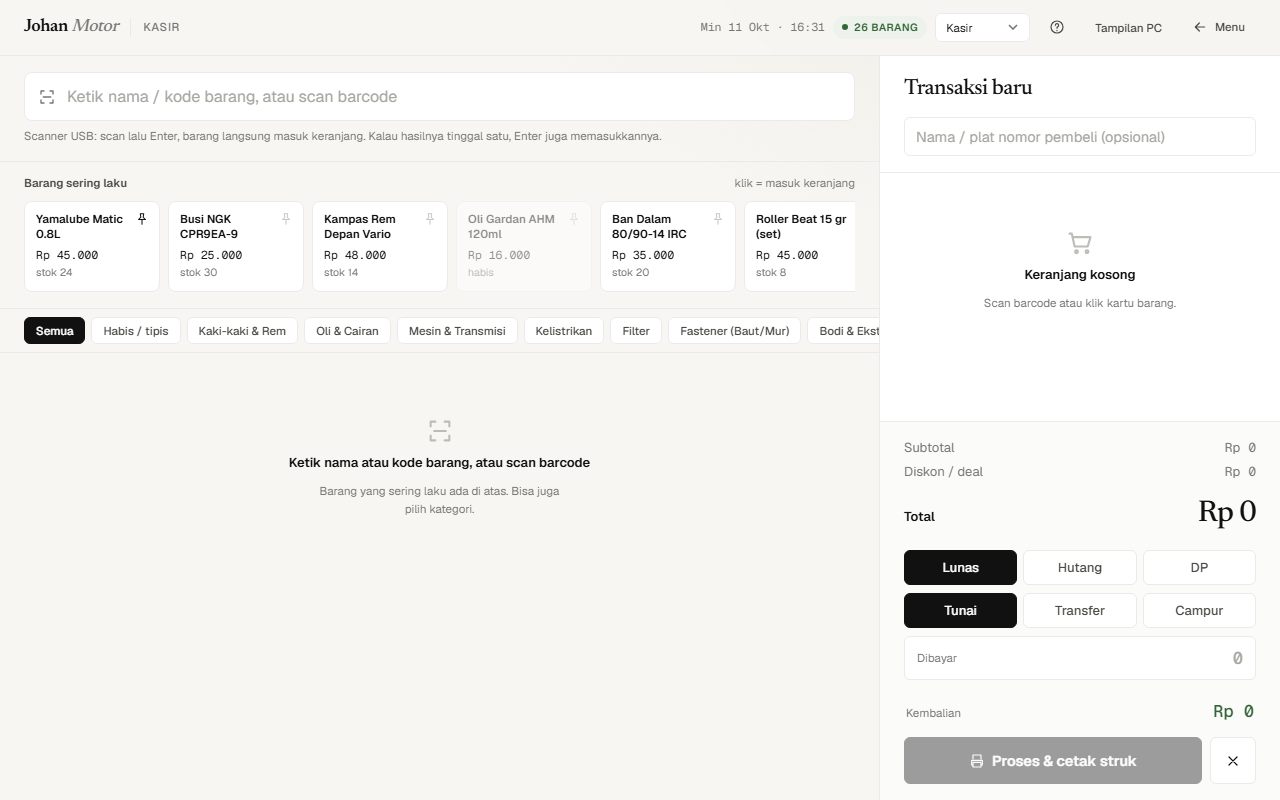The image size is (1280, 800).
Task: Focus the item name or barcode search field
Action: [439, 97]
